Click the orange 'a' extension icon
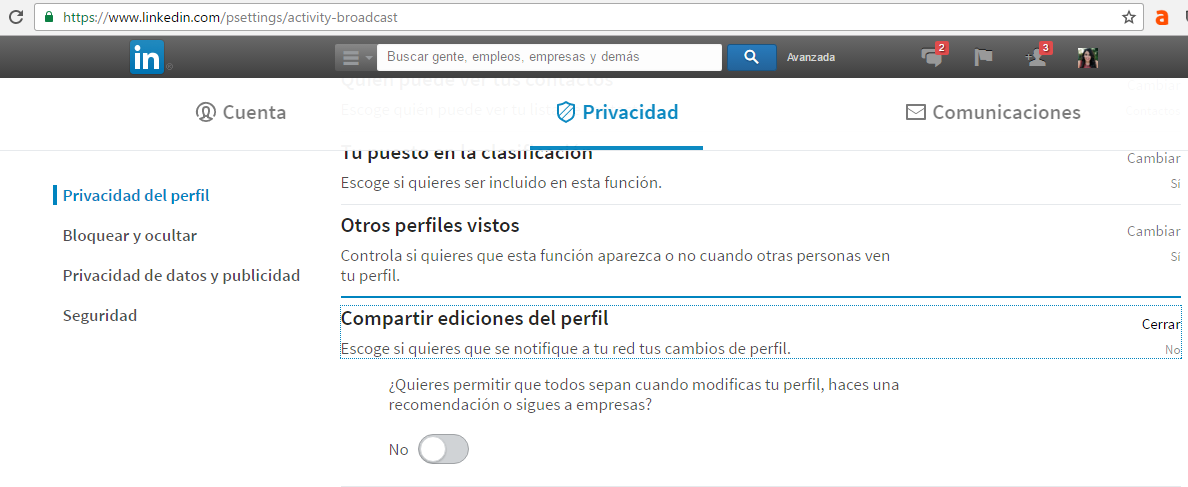The image size is (1188, 487). 1161,17
